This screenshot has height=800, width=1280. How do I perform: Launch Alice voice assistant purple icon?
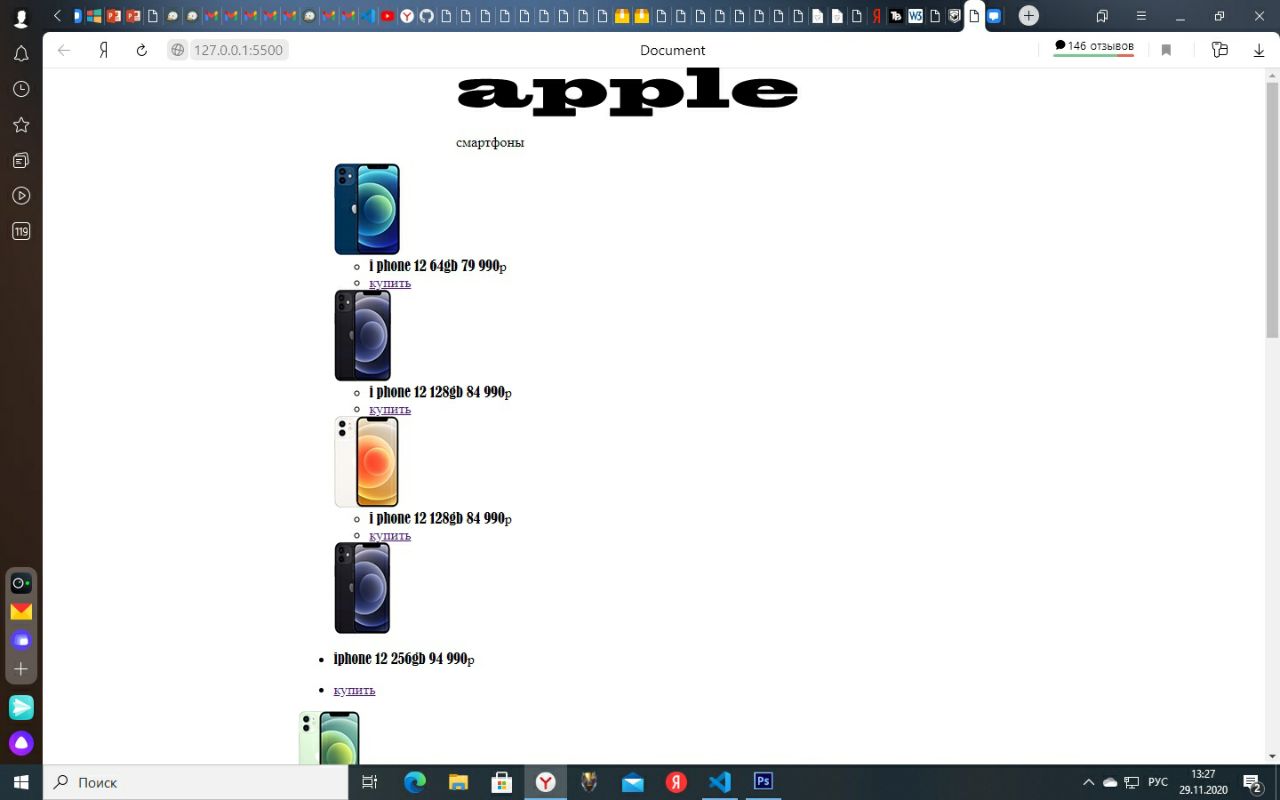click(x=21, y=743)
